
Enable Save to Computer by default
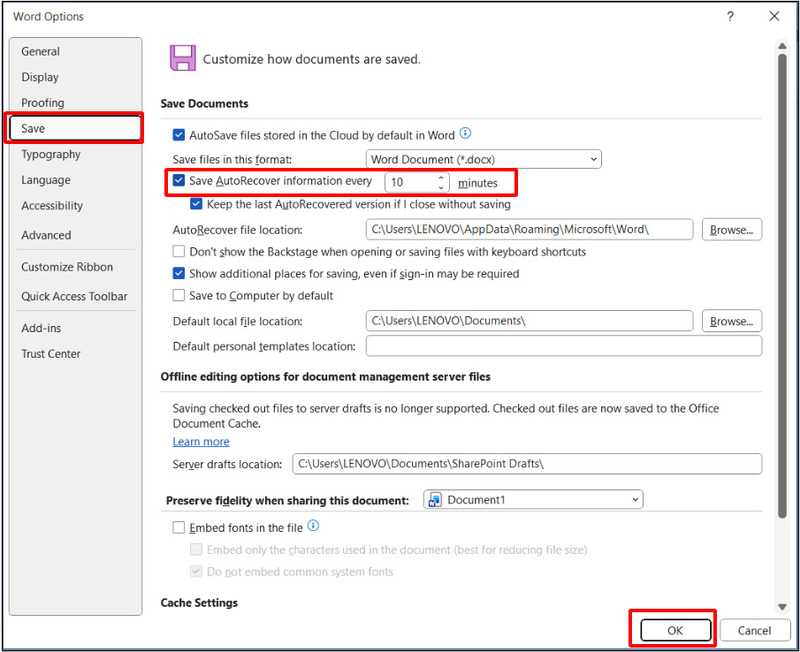(x=179, y=296)
